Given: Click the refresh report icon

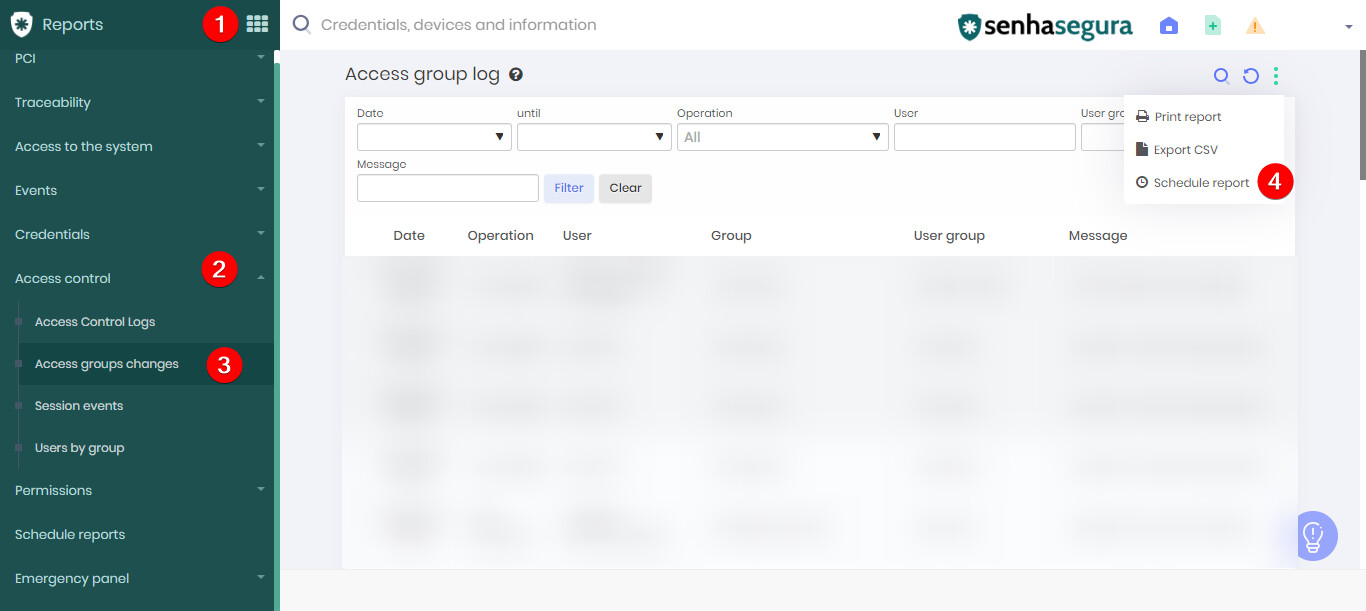Looking at the screenshot, I should point(1250,76).
